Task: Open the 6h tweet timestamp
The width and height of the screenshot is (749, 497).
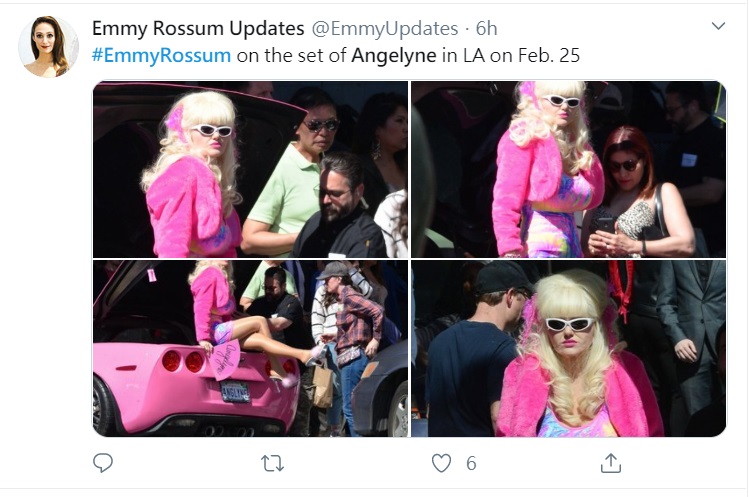Action: click(x=486, y=29)
